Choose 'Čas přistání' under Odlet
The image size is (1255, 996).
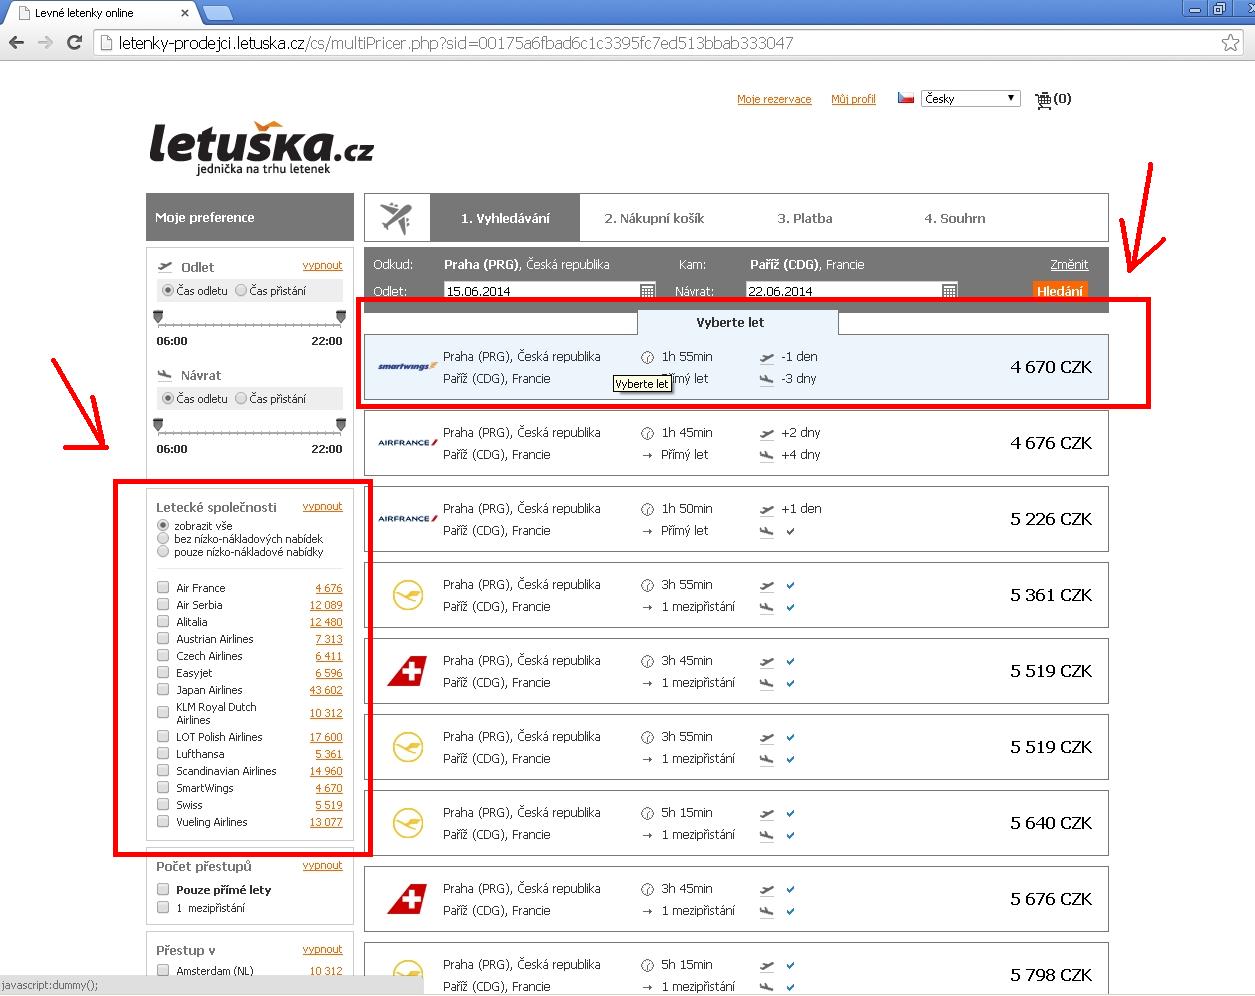pos(241,291)
